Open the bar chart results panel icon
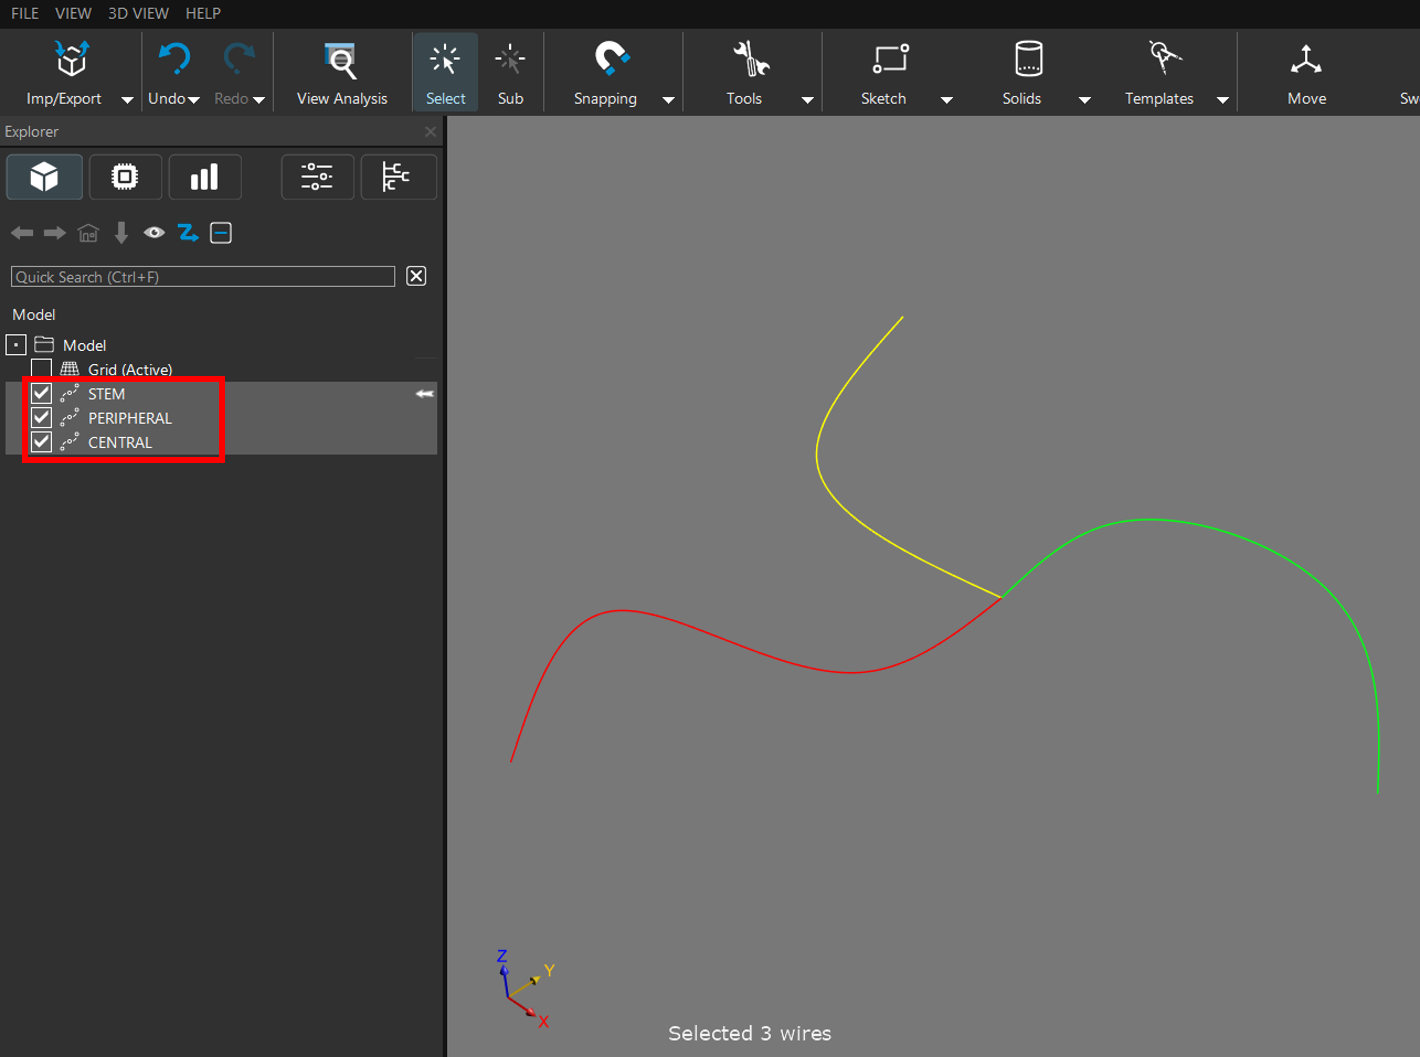This screenshot has width=1420, height=1057. point(204,178)
